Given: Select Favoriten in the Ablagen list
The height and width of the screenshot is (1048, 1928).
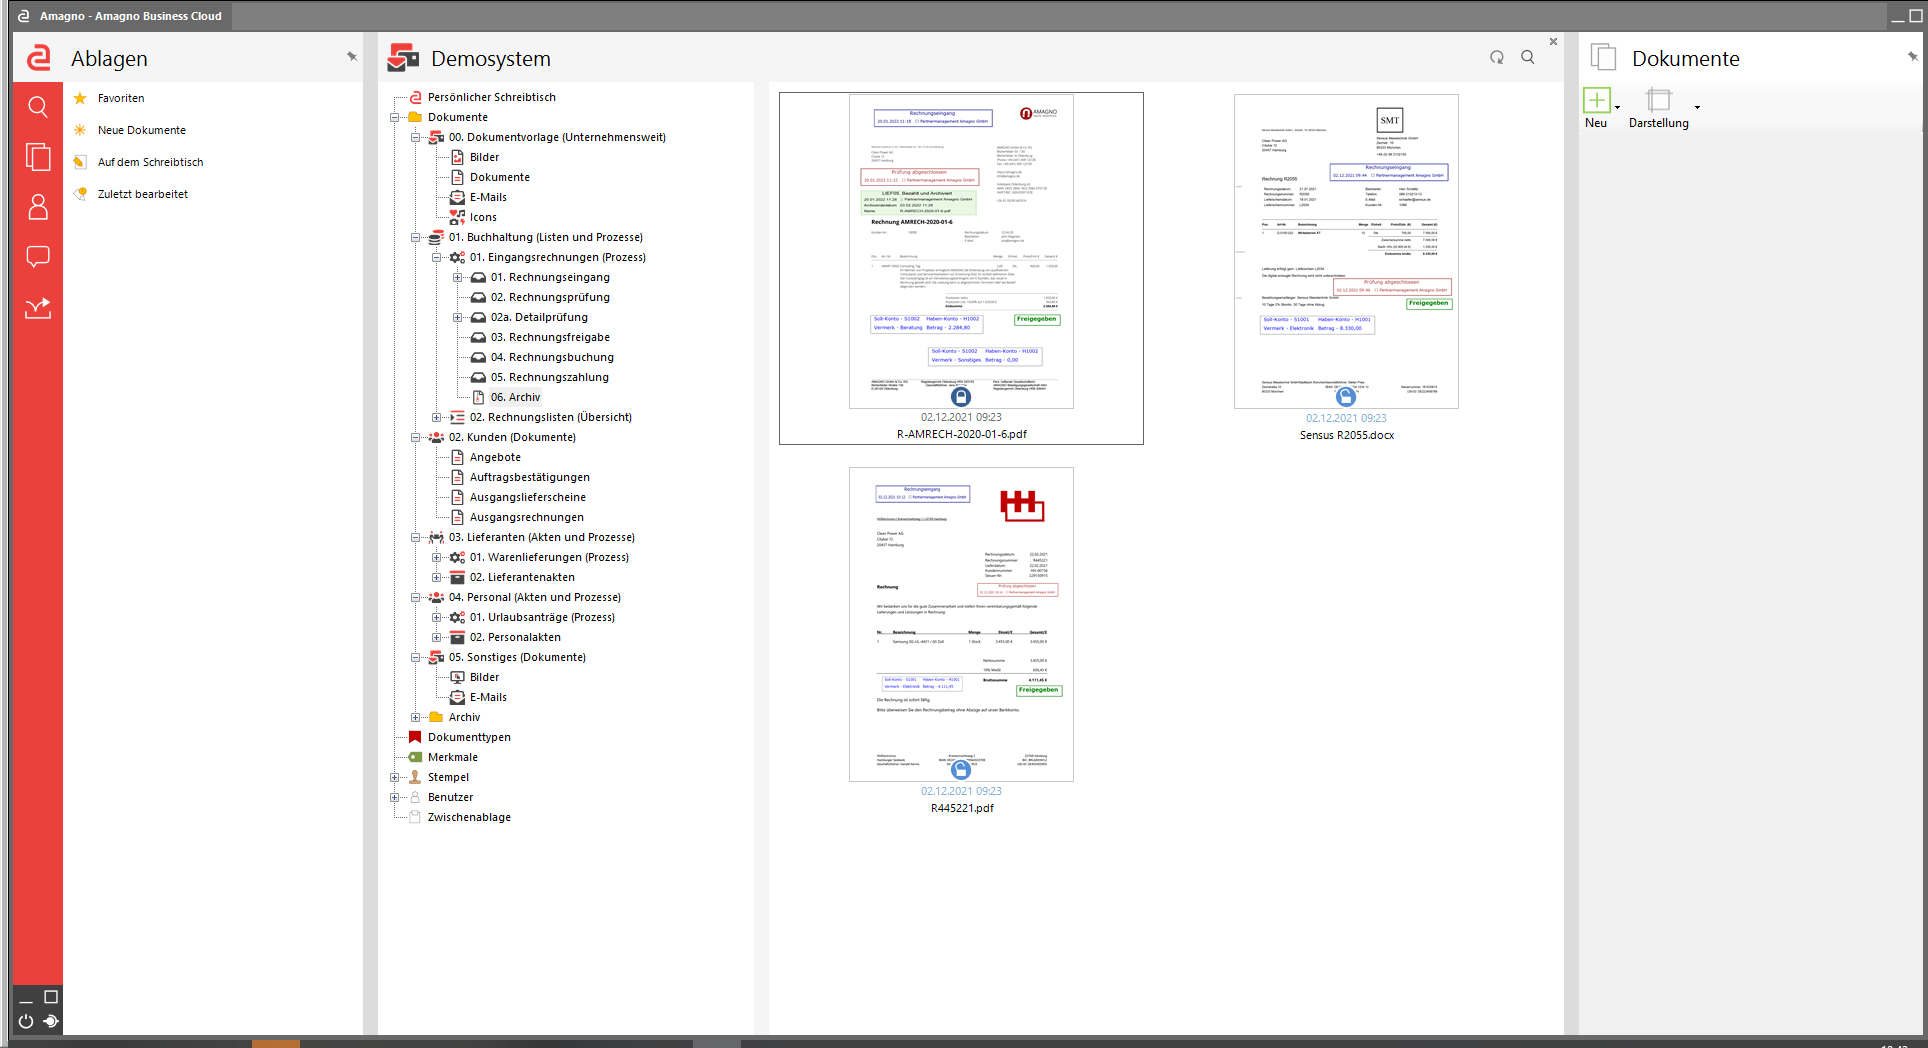Looking at the screenshot, I should coord(121,98).
